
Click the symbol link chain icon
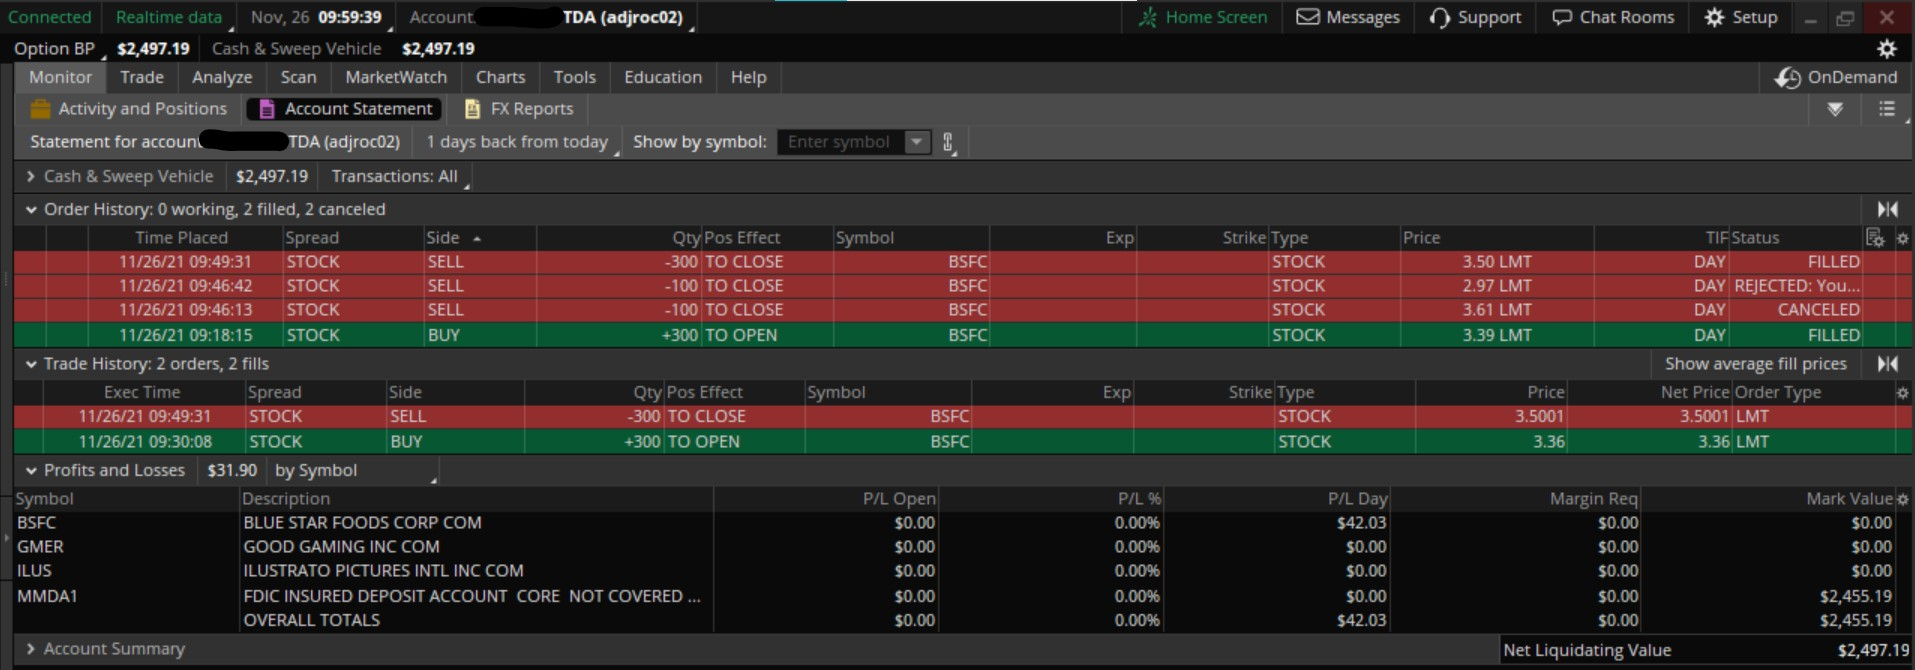[x=948, y=142]
